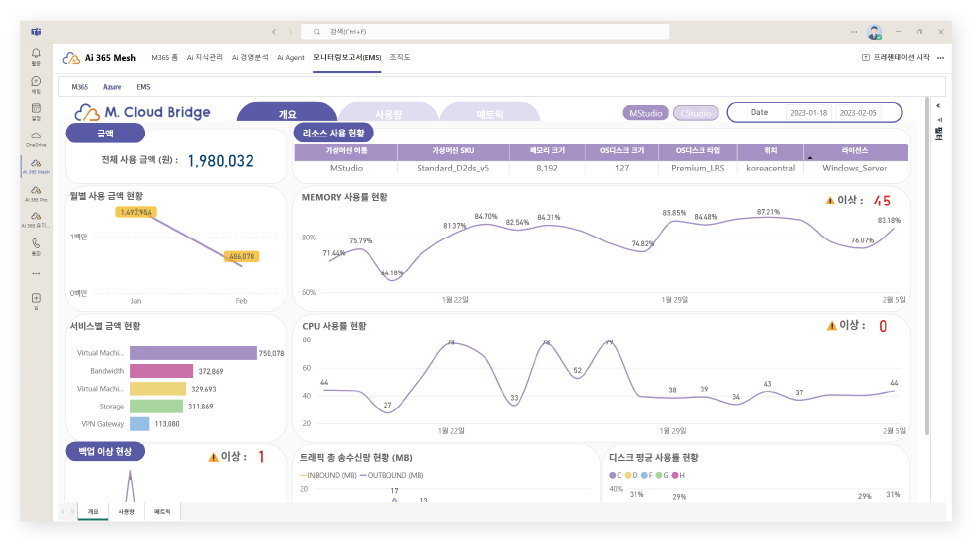980x550 pixels.
Task: Edit the end date 2023-02-05 field
Action: tap(858, 113)
